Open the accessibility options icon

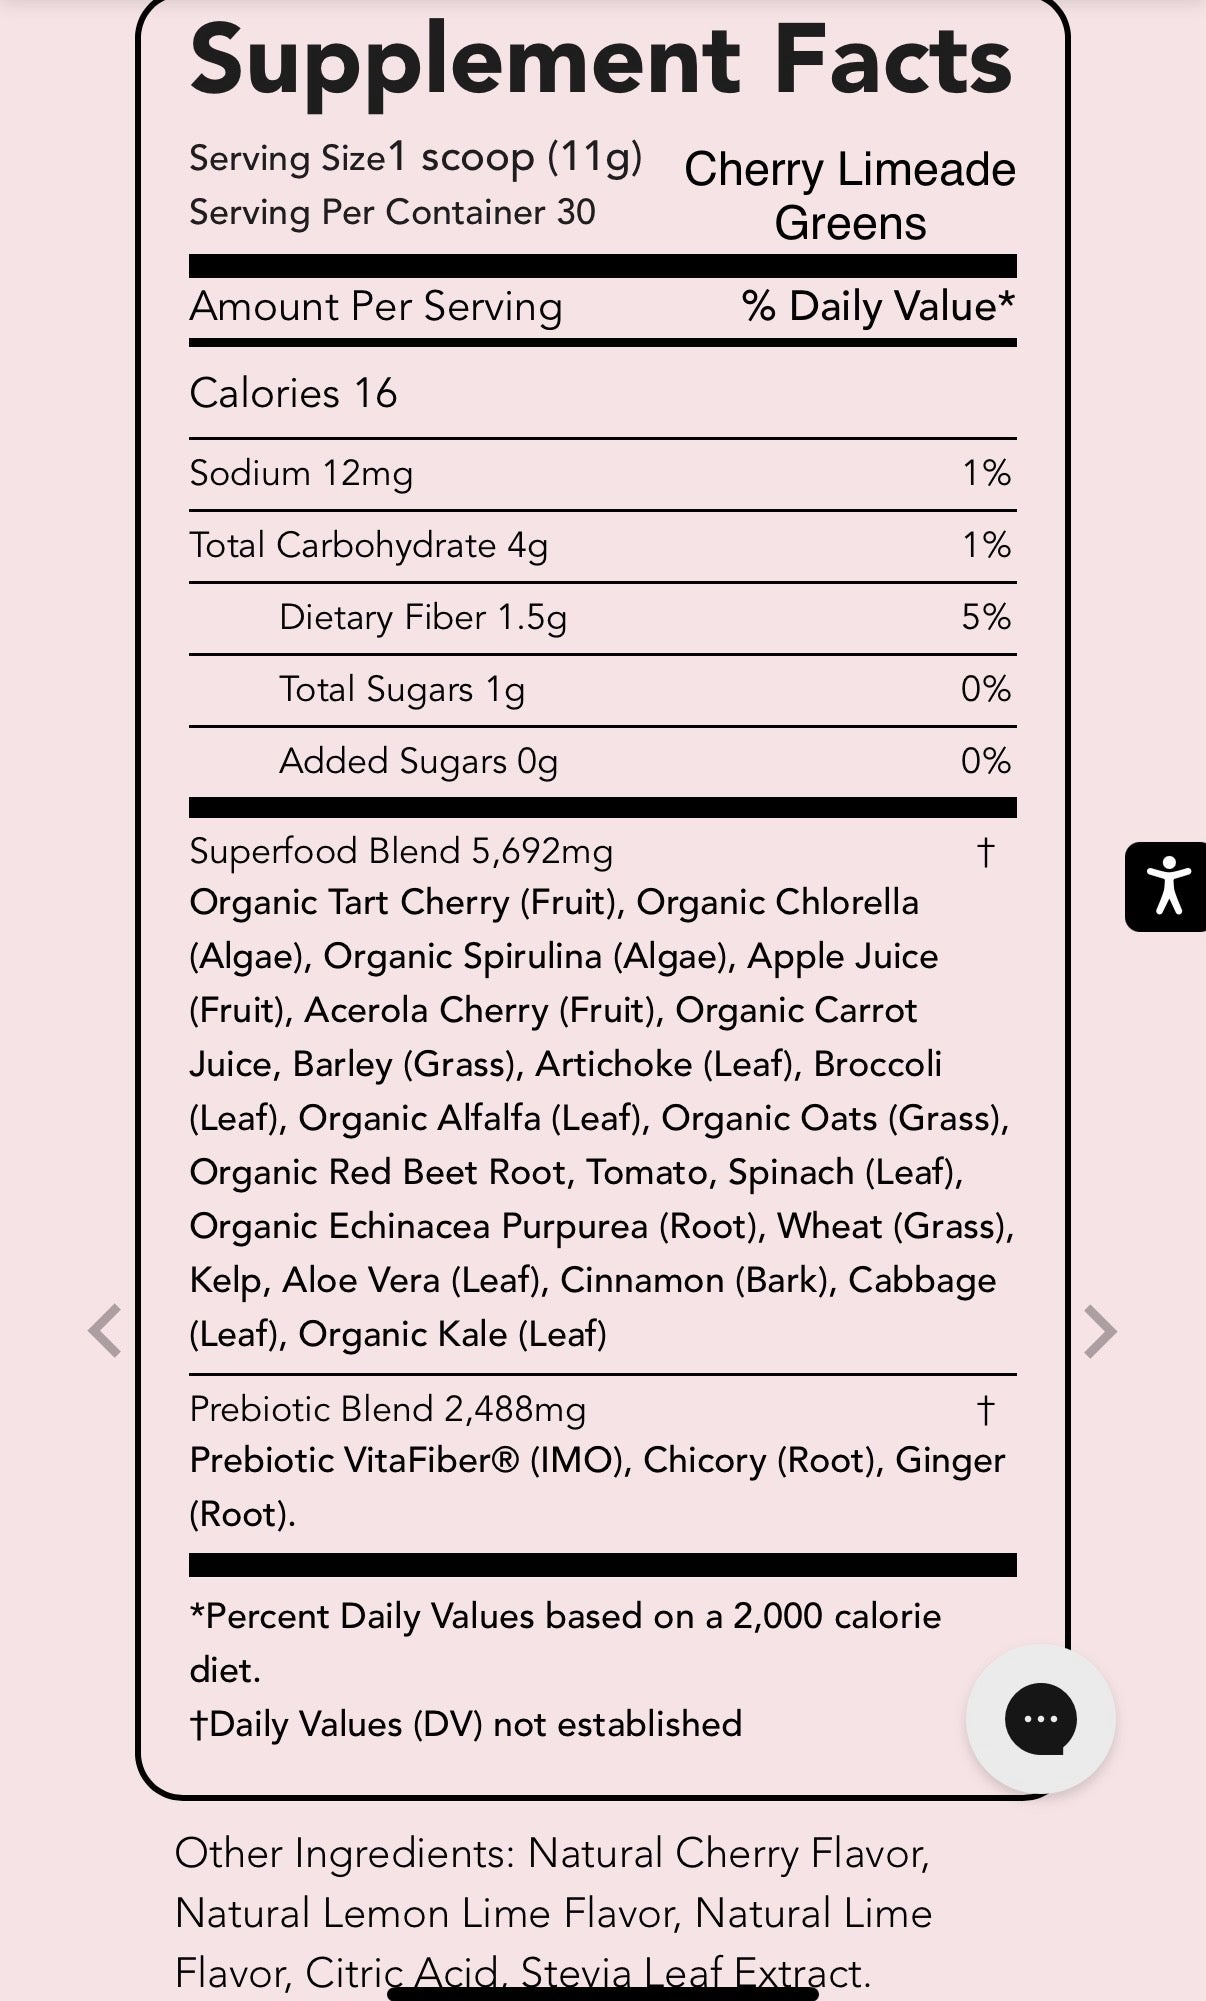pyautogui.click(x=1166, y=887)
